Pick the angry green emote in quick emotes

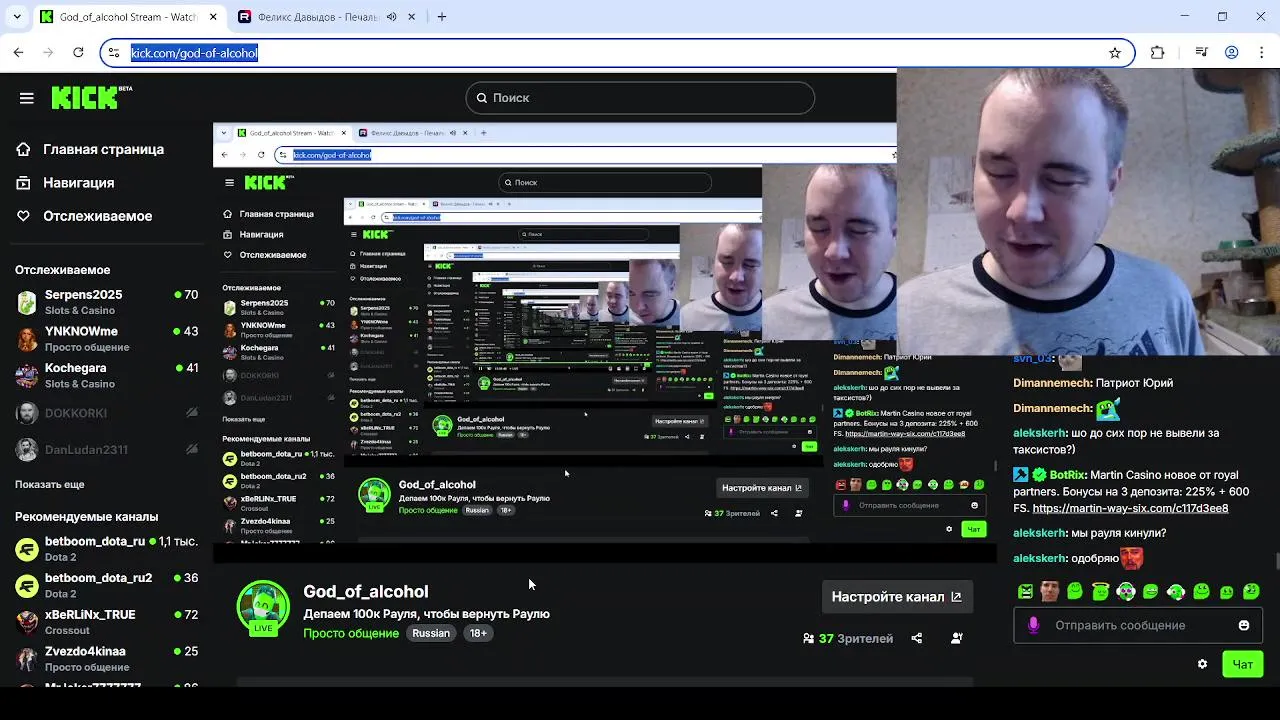(x=1025, y=592)
